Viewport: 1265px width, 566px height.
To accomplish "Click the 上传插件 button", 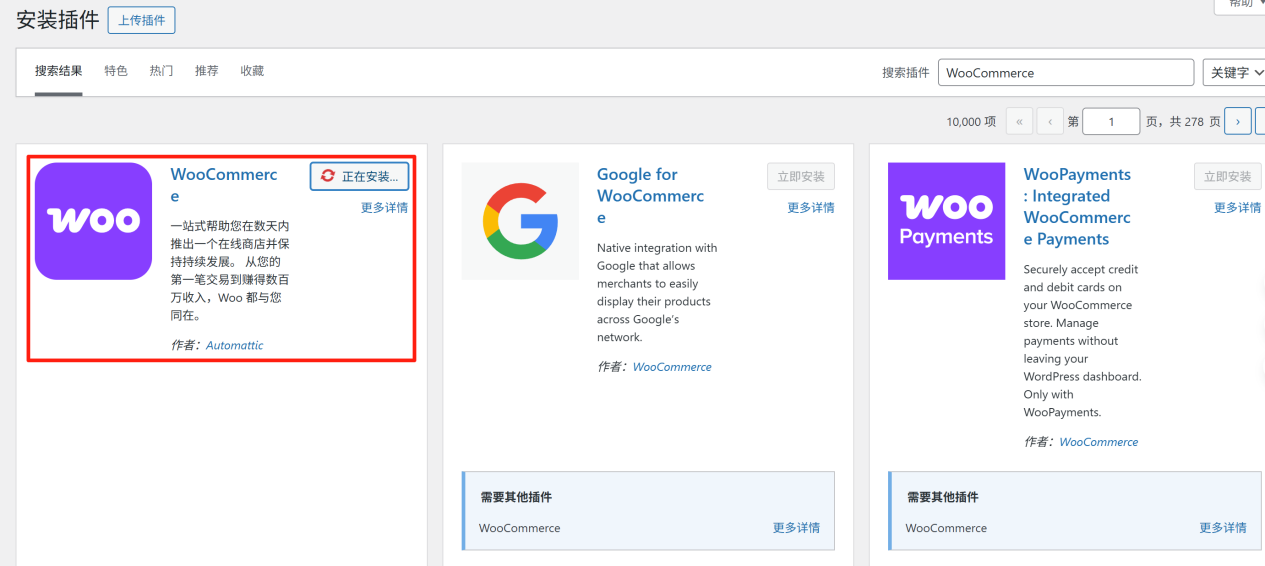I will click(x=142, y=20).
